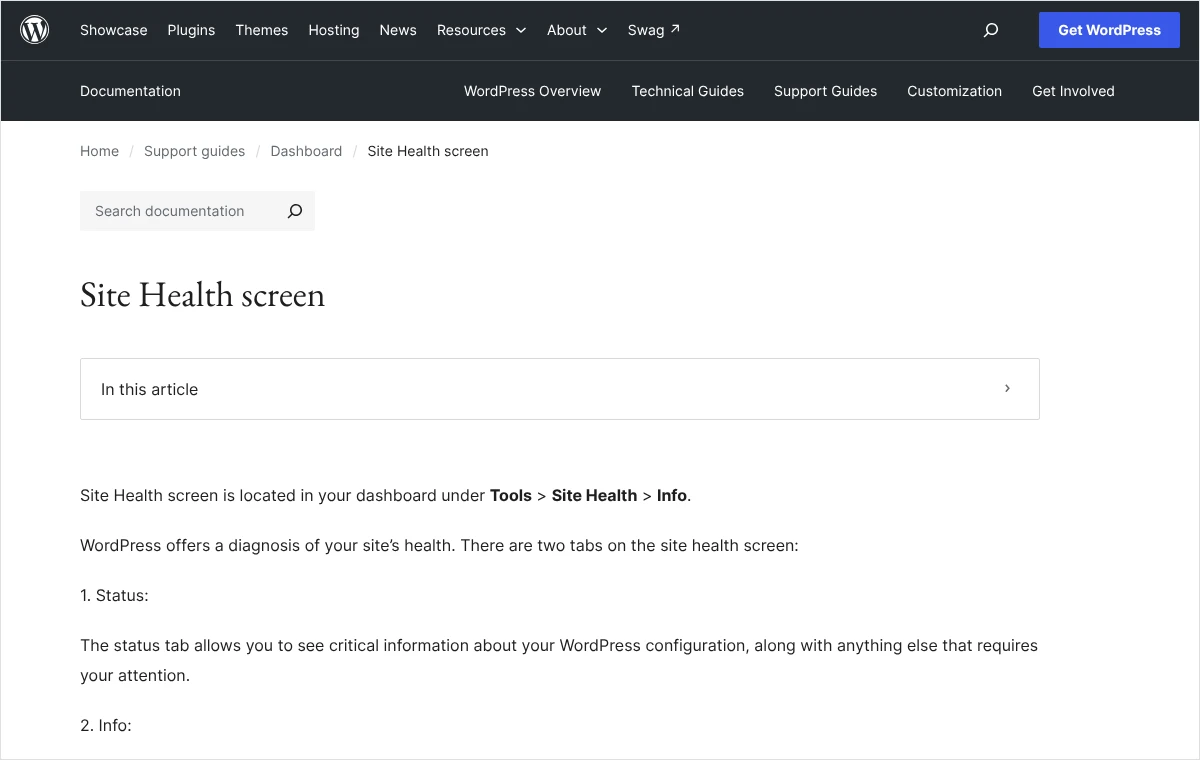Click the '2. Info:' text
This screenshot has height=760, width=1200.
(106, 725)
